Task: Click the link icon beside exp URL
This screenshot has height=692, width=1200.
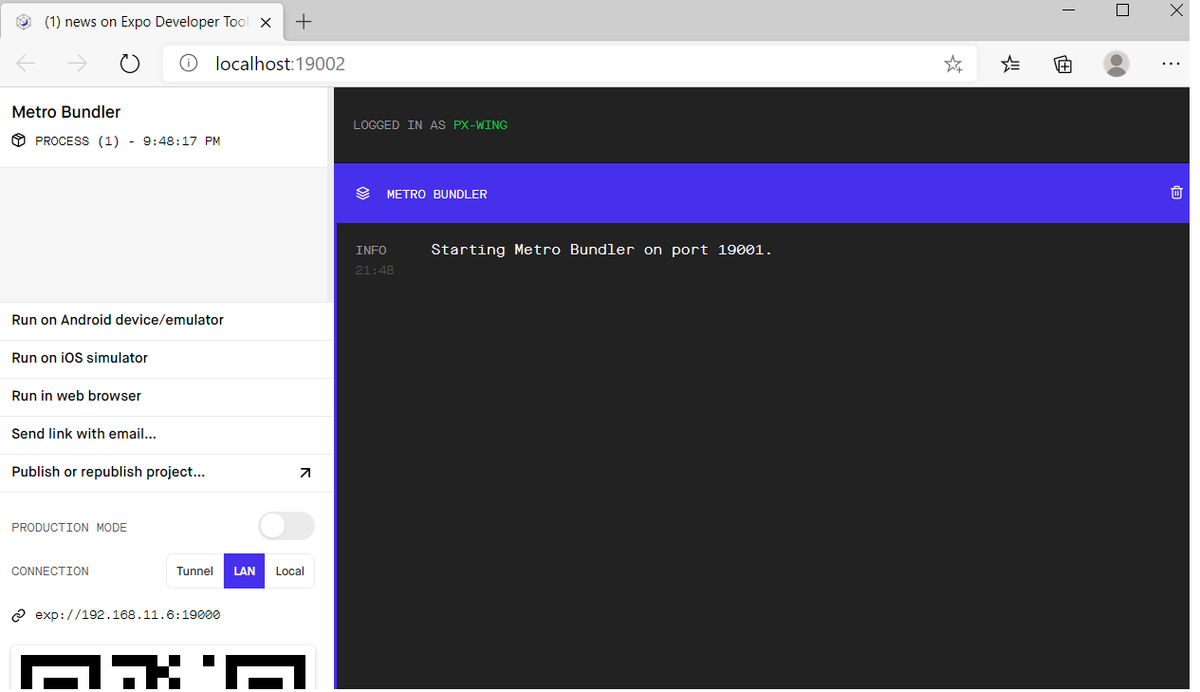Action: pos(19,615)
